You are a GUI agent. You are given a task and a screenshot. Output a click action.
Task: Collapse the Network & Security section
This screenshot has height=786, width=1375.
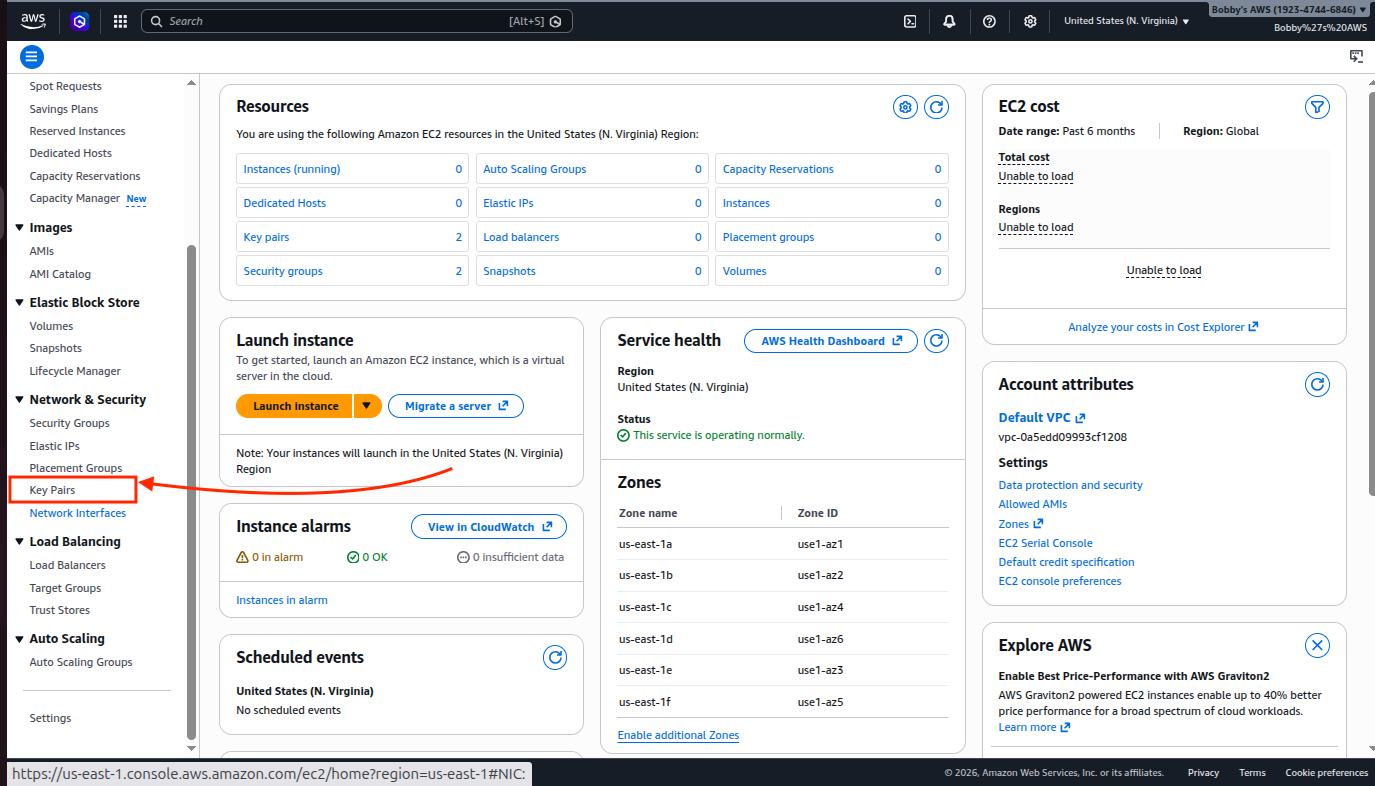point(20,400)
